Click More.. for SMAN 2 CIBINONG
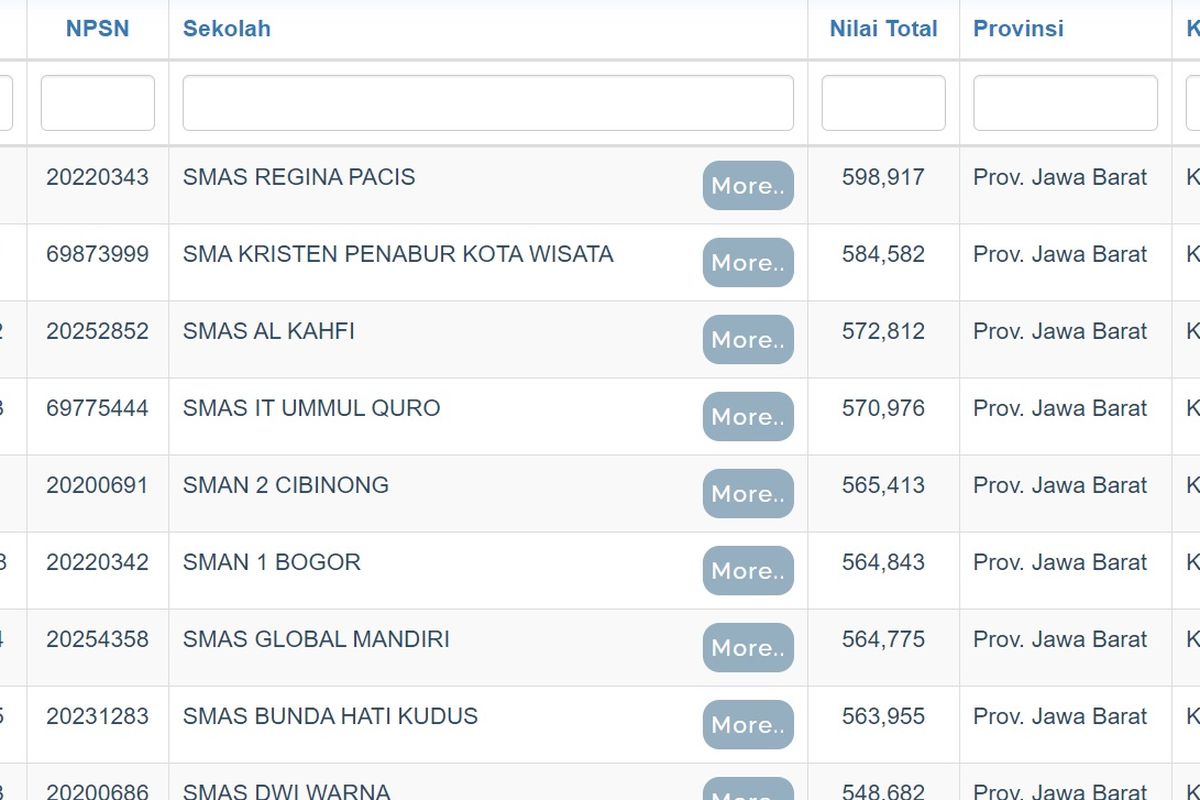 pyautogui.click(x=748, y=493)
